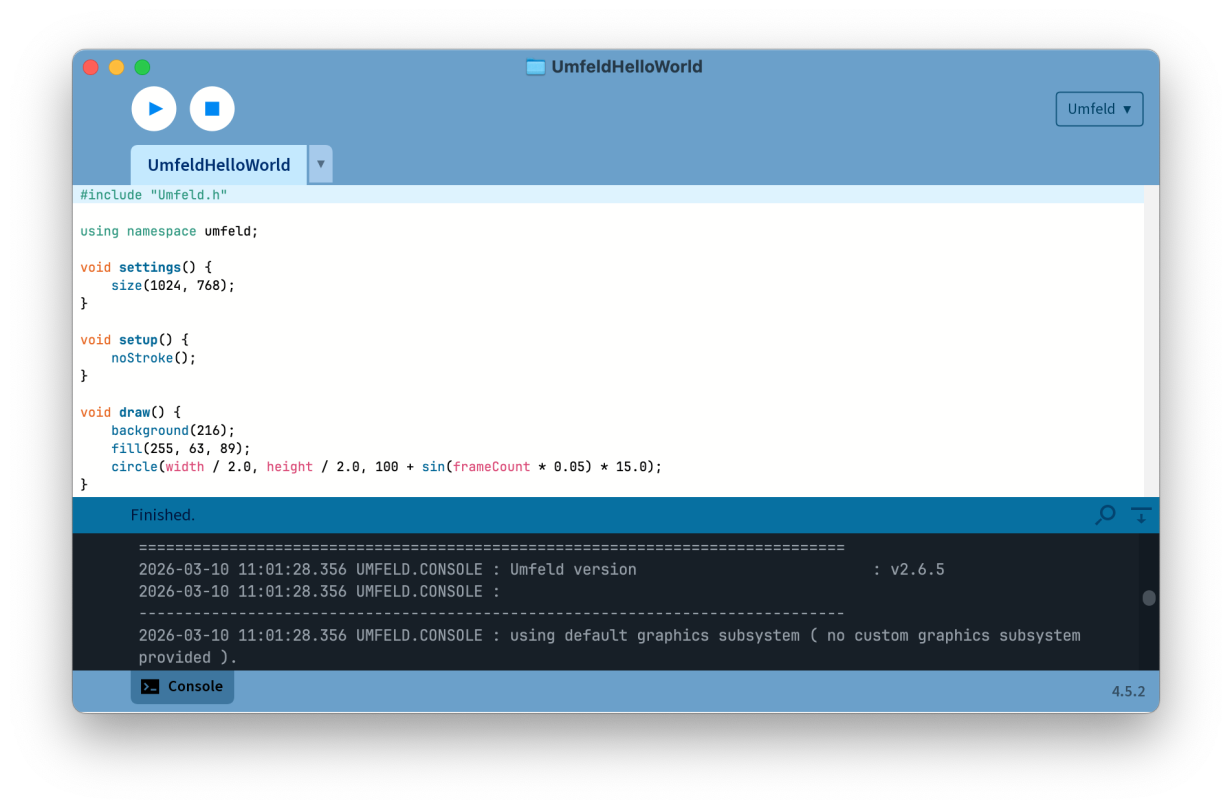Click the Finished. status message
The image size is (1232, 809).
pos(163,515)
